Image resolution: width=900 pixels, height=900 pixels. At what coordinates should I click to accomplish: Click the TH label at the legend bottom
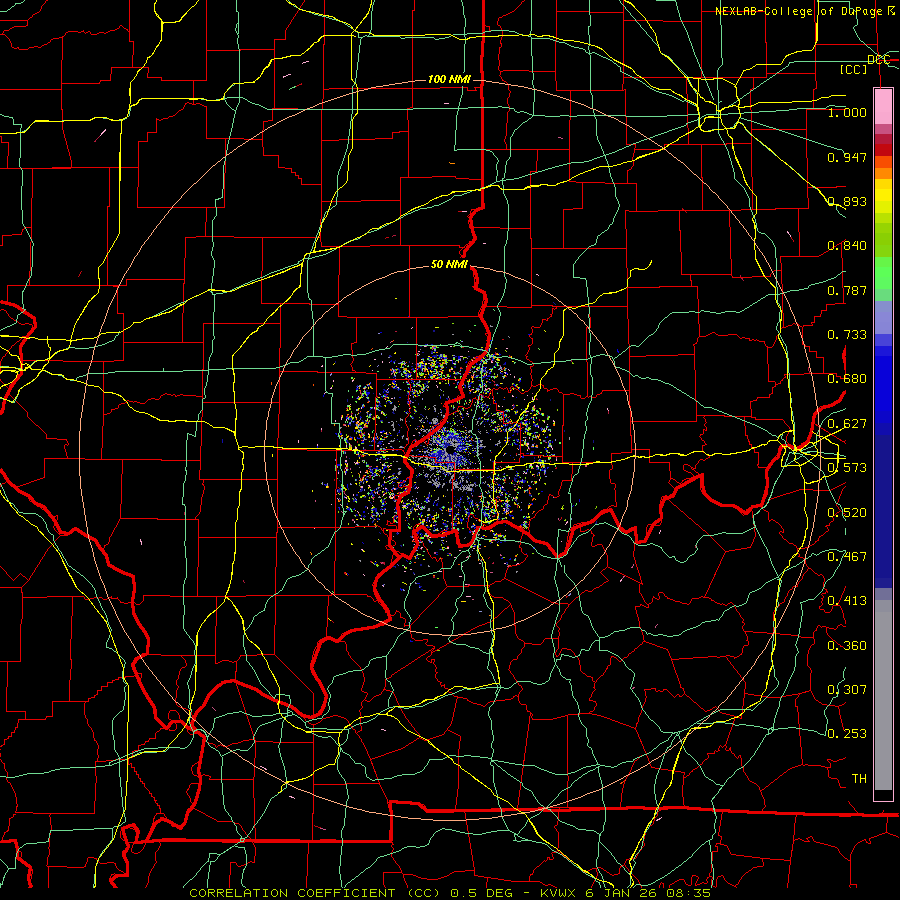tap(859, 779)
